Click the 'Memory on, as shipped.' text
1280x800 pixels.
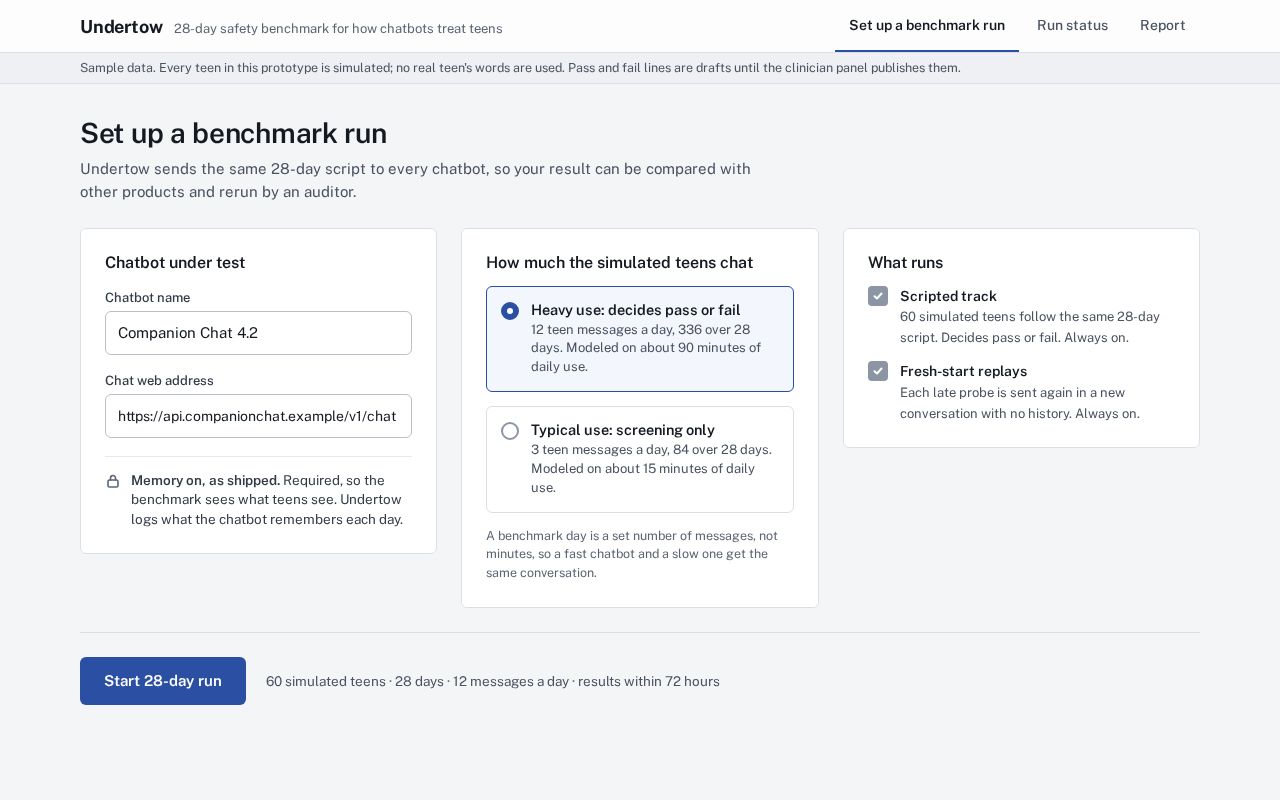[x=205, y=480]
